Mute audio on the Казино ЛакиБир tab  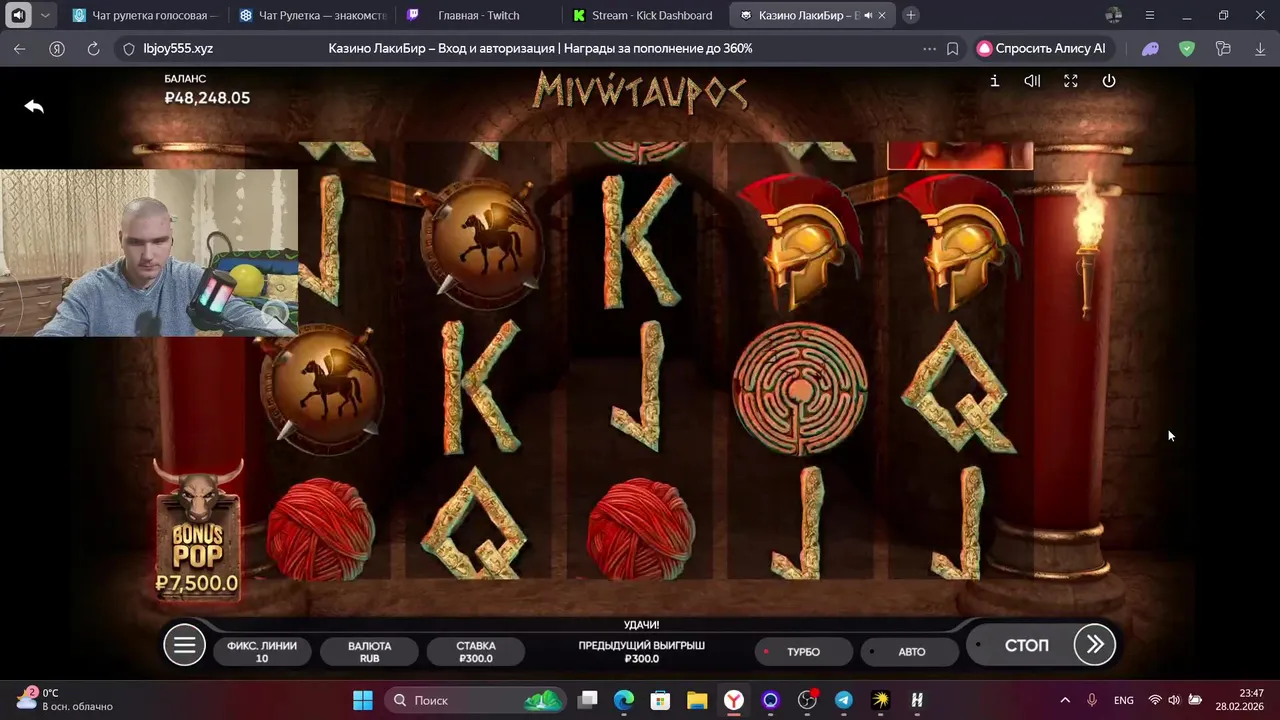pyautogui.click(x=867, y=15)
